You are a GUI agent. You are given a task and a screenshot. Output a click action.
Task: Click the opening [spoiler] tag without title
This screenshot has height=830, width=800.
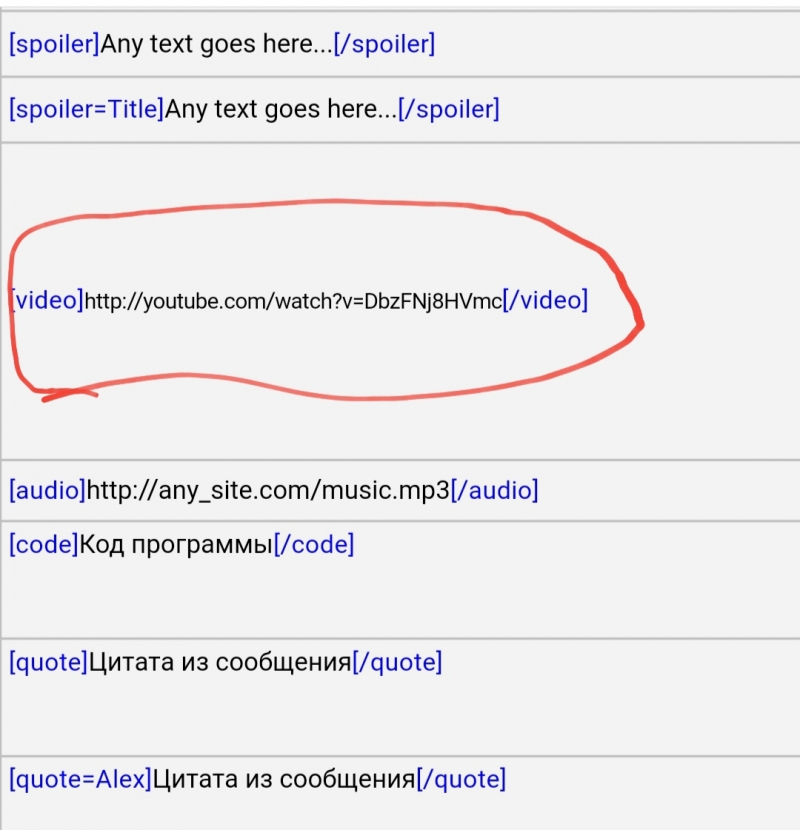point(55,44)
